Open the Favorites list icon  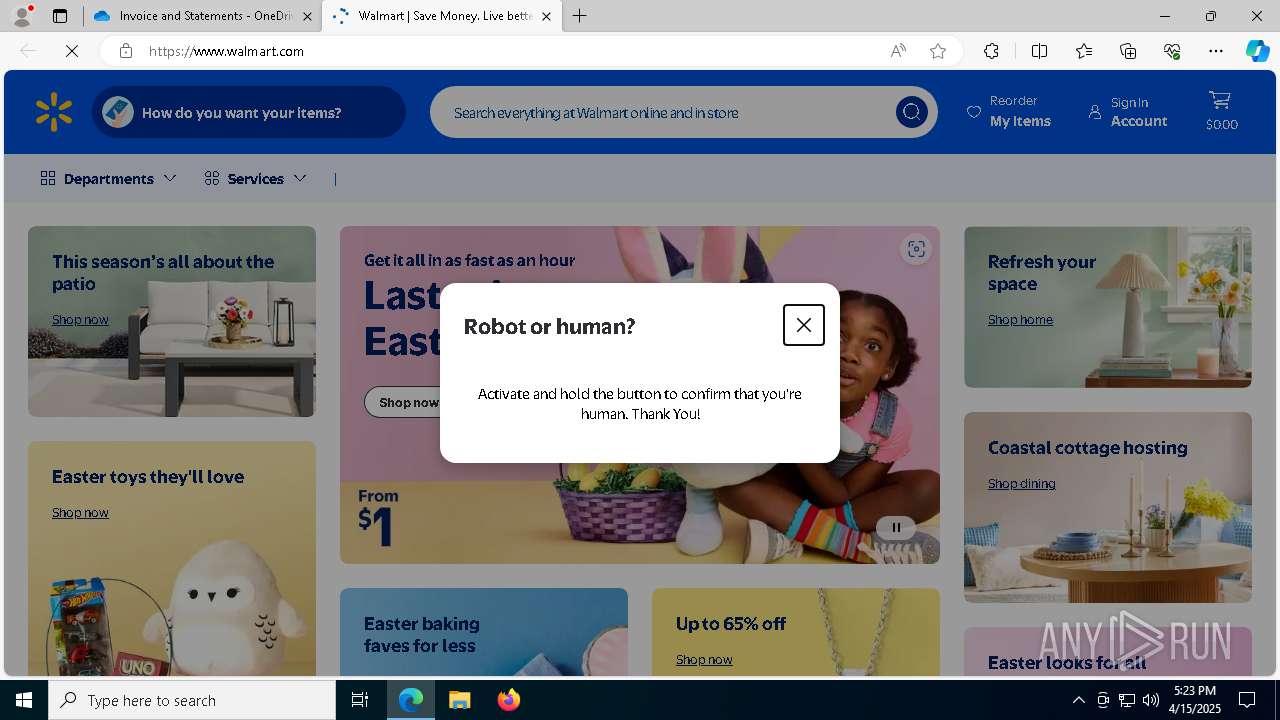1084,51
